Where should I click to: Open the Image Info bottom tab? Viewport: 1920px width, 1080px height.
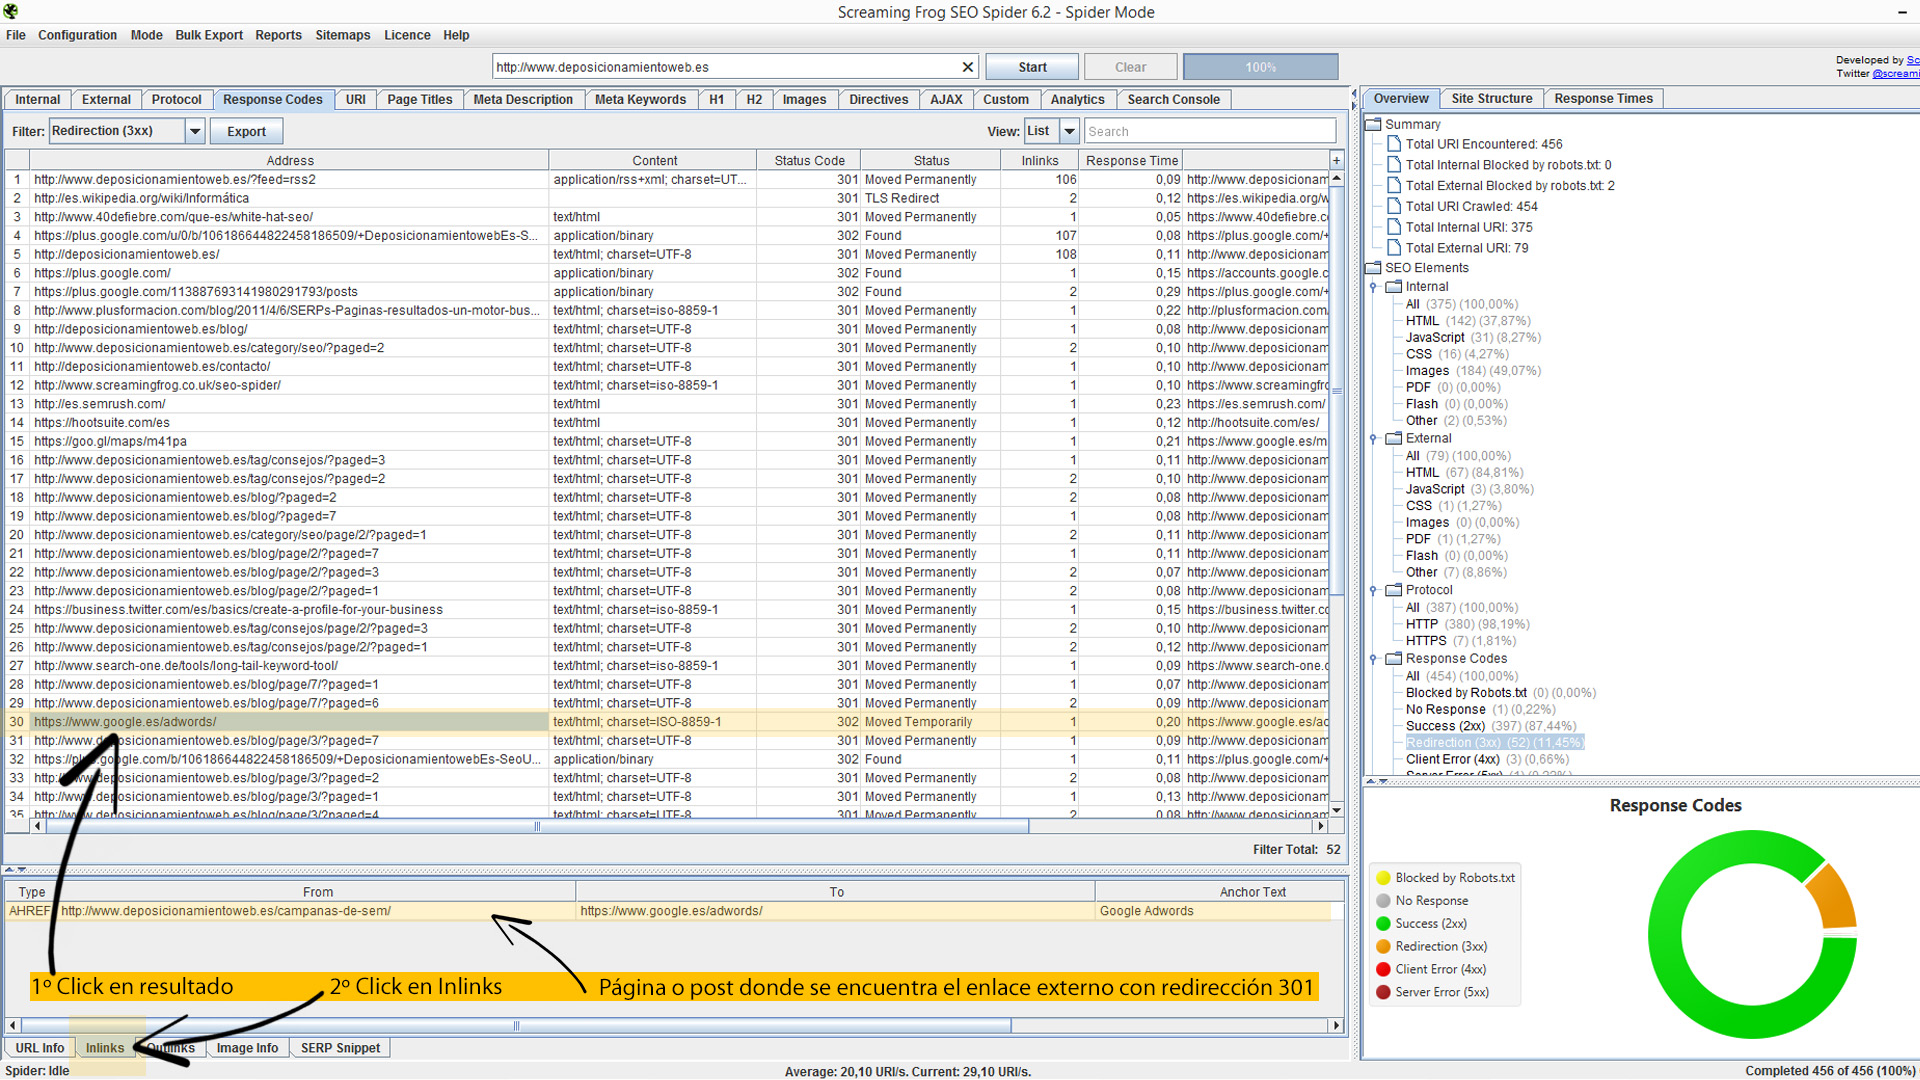pyautogui.click(x=248, y=1048)
